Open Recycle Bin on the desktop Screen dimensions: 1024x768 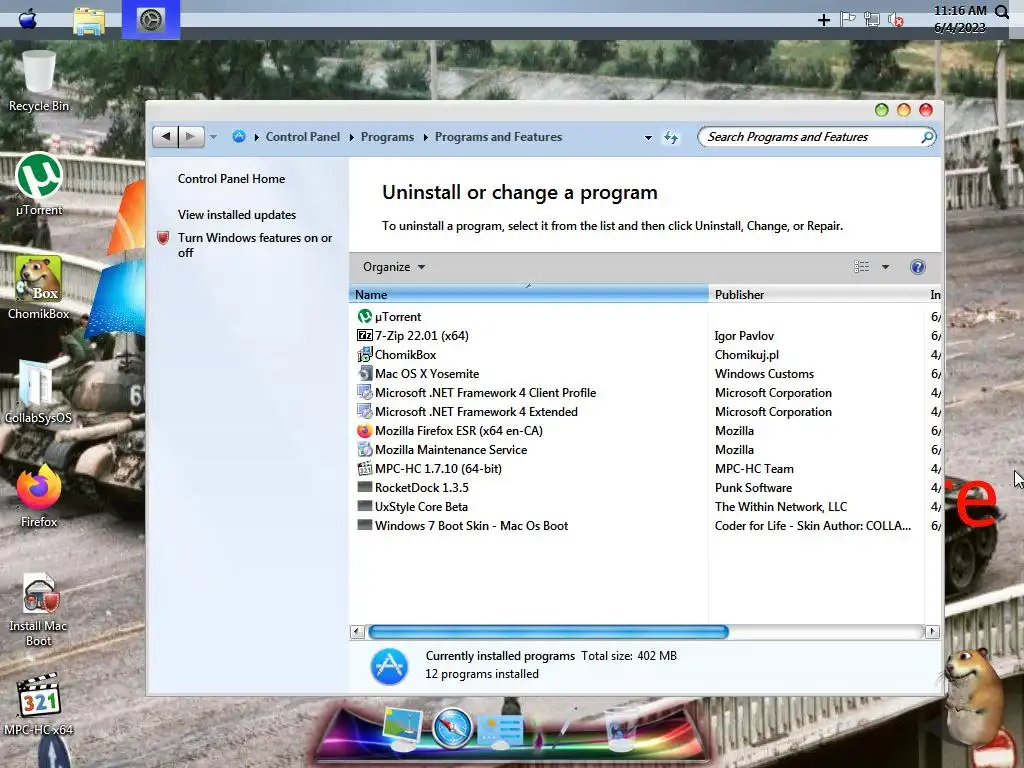pos(39,81)
